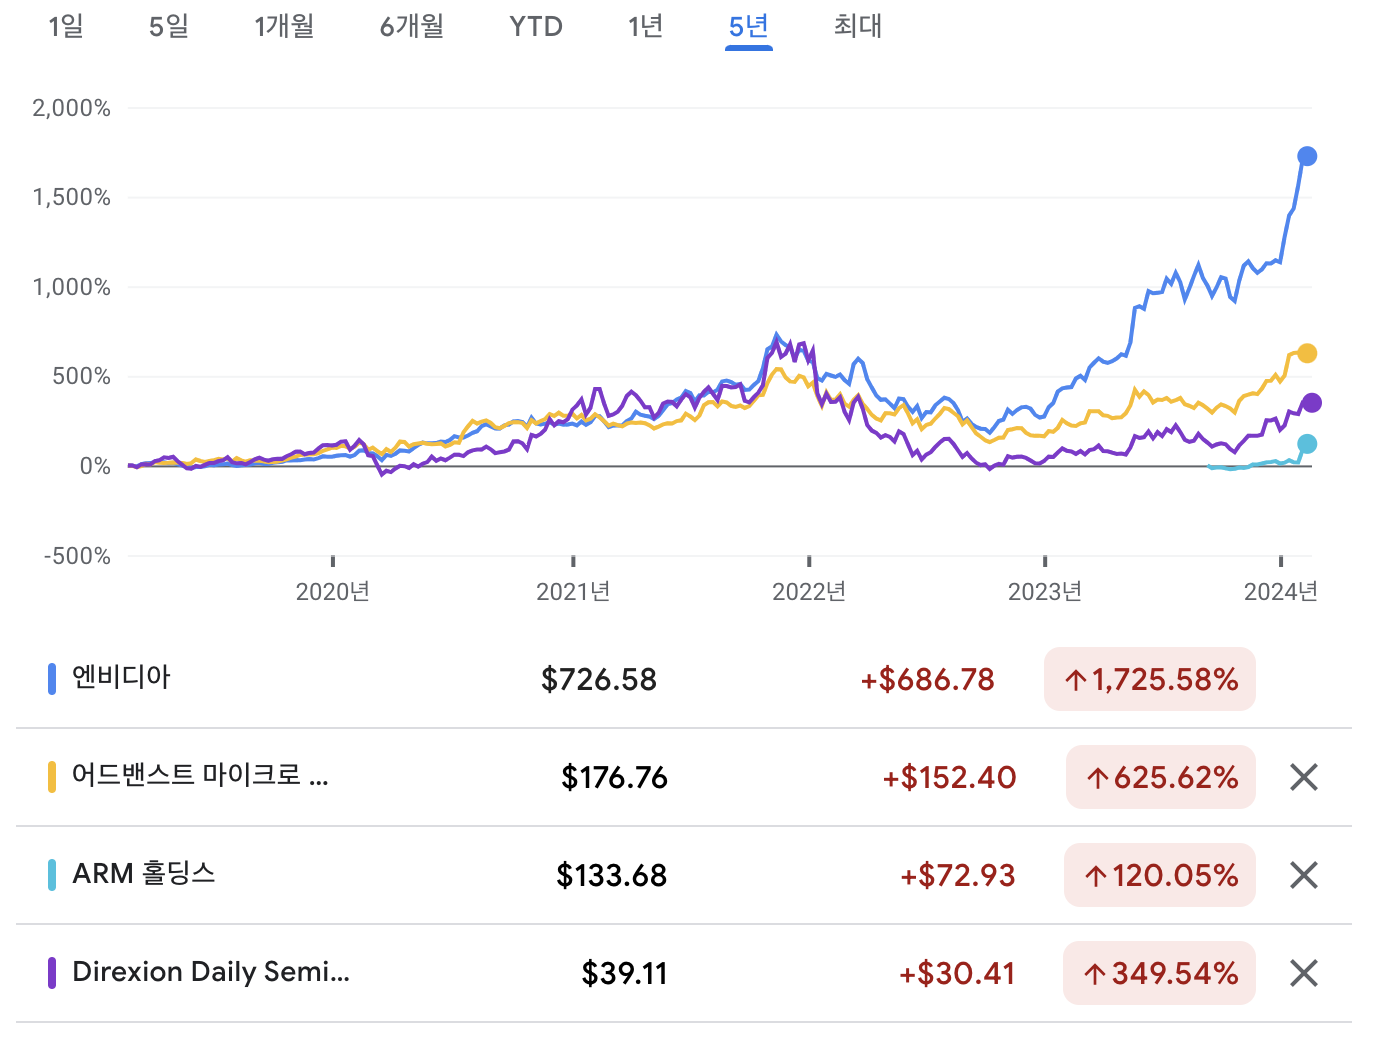Click the $176.76 price
The image size is (1382, 1040).
point(614,778)
